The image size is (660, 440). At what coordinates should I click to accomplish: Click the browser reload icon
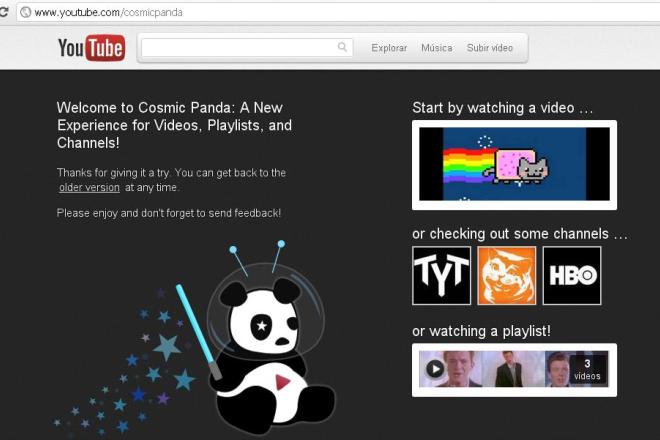point(6,12)
